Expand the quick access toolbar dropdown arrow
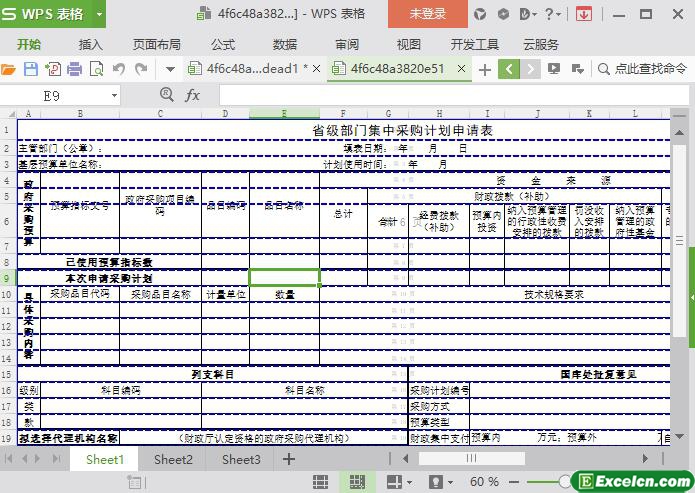The height and width of the screenshot is (493, 695). click(170, 69)
